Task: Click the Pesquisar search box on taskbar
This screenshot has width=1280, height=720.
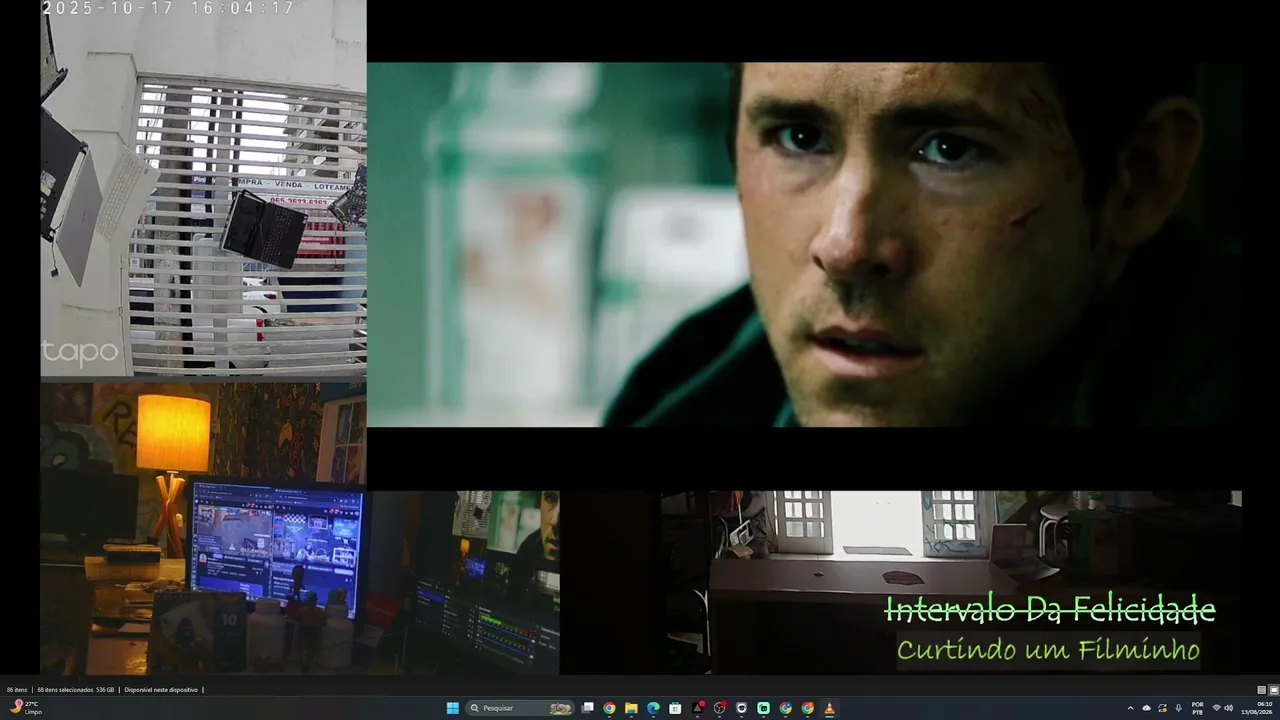Action: pos(521,708)
